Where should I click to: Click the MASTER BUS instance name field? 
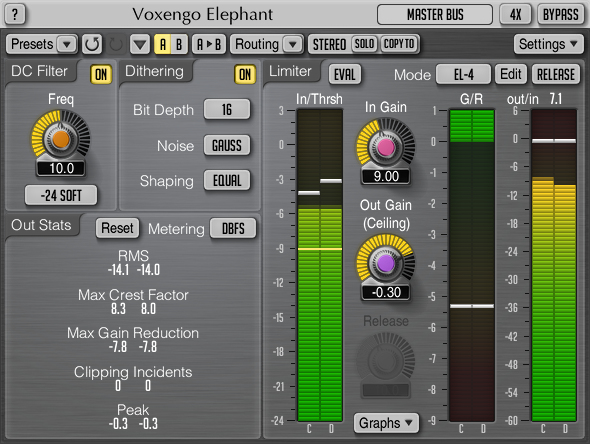point(435,15)
